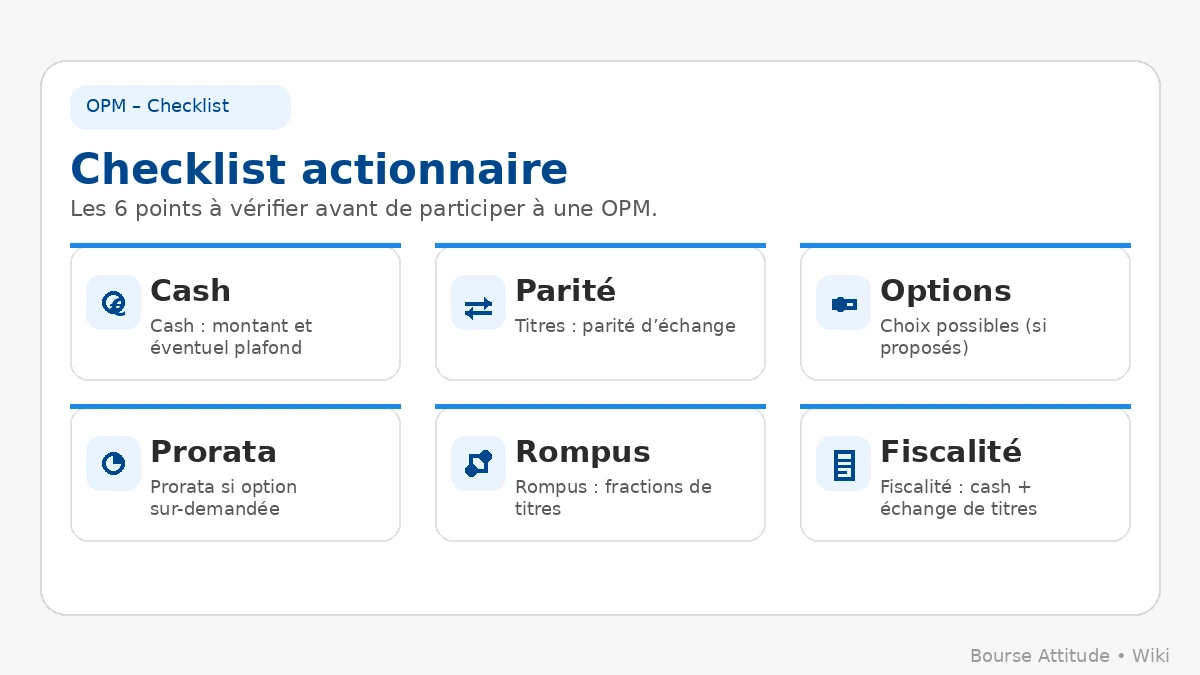Click 'Choix possibles (si proposés)' description
Image resolution: width=1200 pixels, height=675 pixels.
pos(962,337)
